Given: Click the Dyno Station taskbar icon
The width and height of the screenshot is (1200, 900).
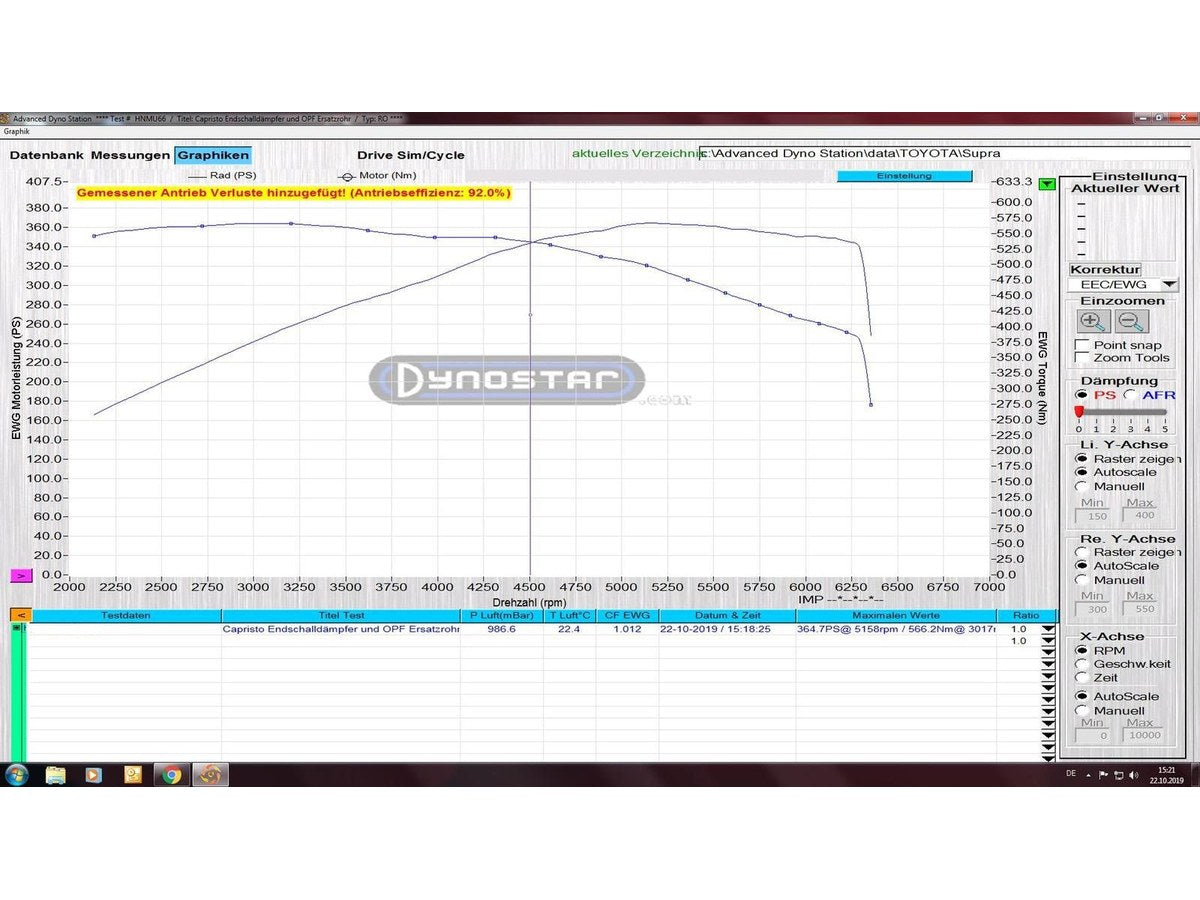Looking at the screenshot, I should pos(210,774).
